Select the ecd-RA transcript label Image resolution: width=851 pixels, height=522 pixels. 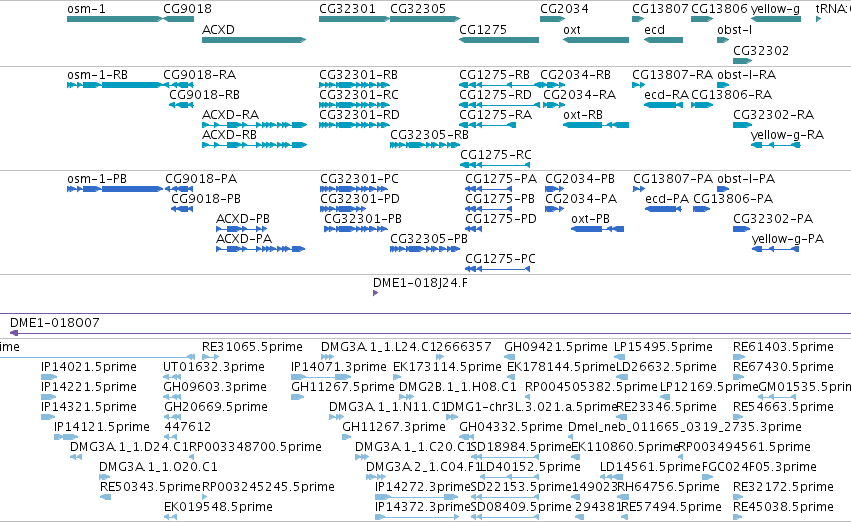point(666,95)
